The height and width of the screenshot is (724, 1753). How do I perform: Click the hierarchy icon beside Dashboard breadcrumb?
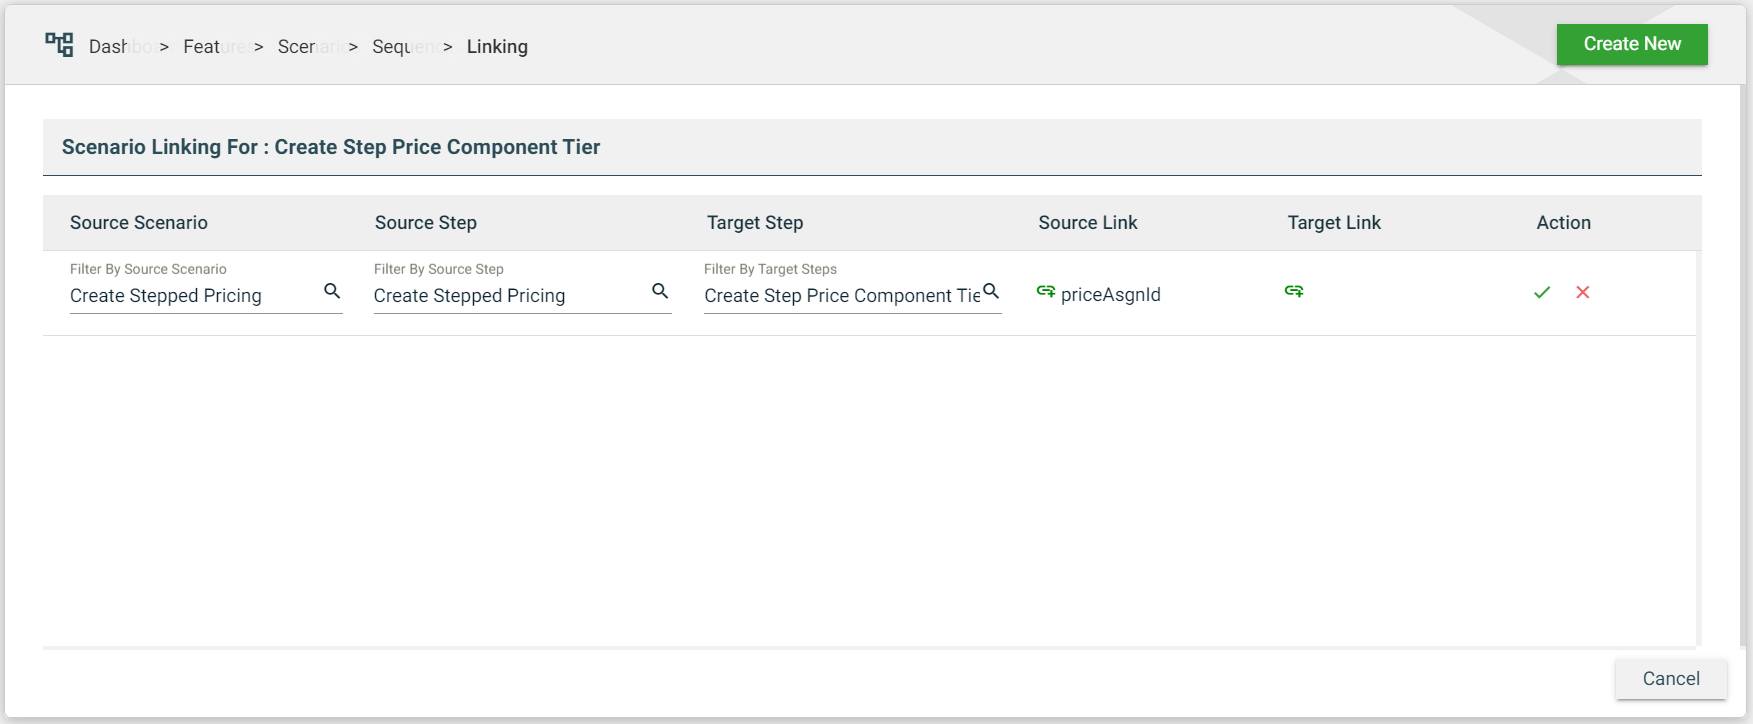pos(59,45)
